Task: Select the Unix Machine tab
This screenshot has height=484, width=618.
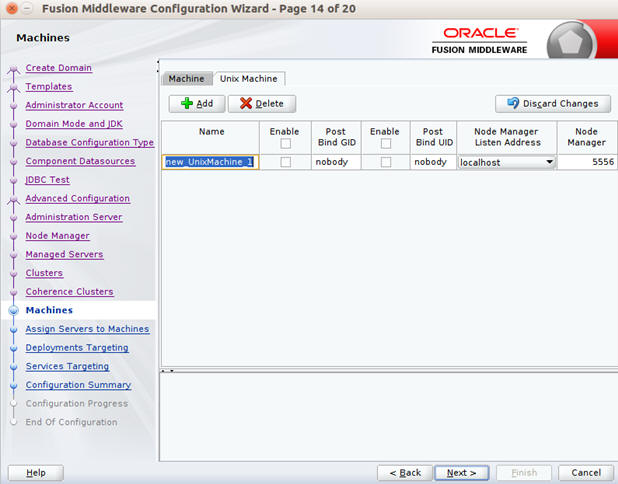Action: (x=249, y=78)
